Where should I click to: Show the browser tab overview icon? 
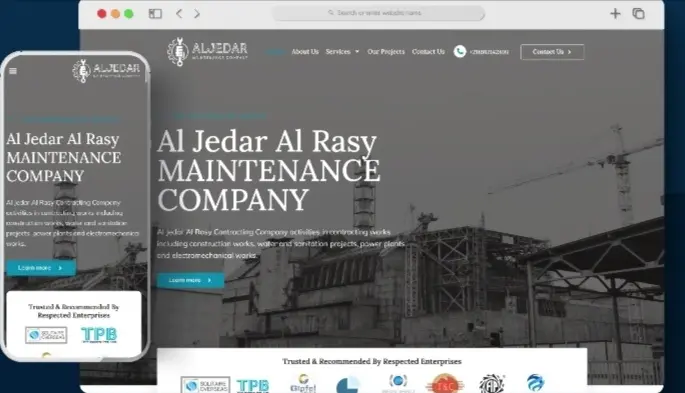[638, 14]
